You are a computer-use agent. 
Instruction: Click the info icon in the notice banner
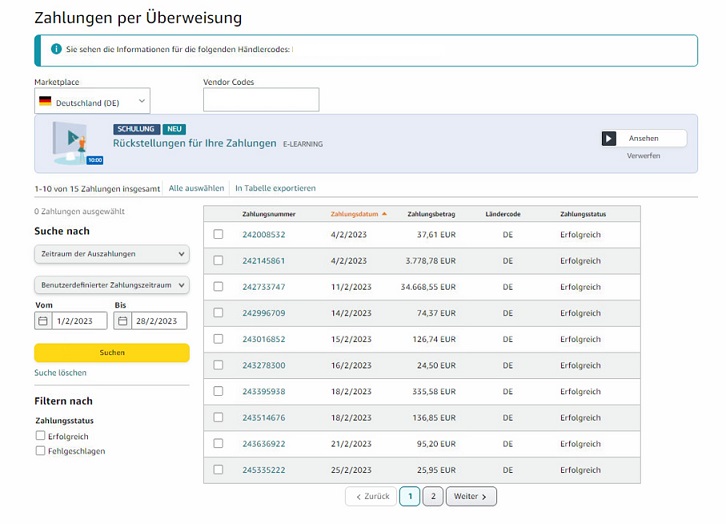56,49
